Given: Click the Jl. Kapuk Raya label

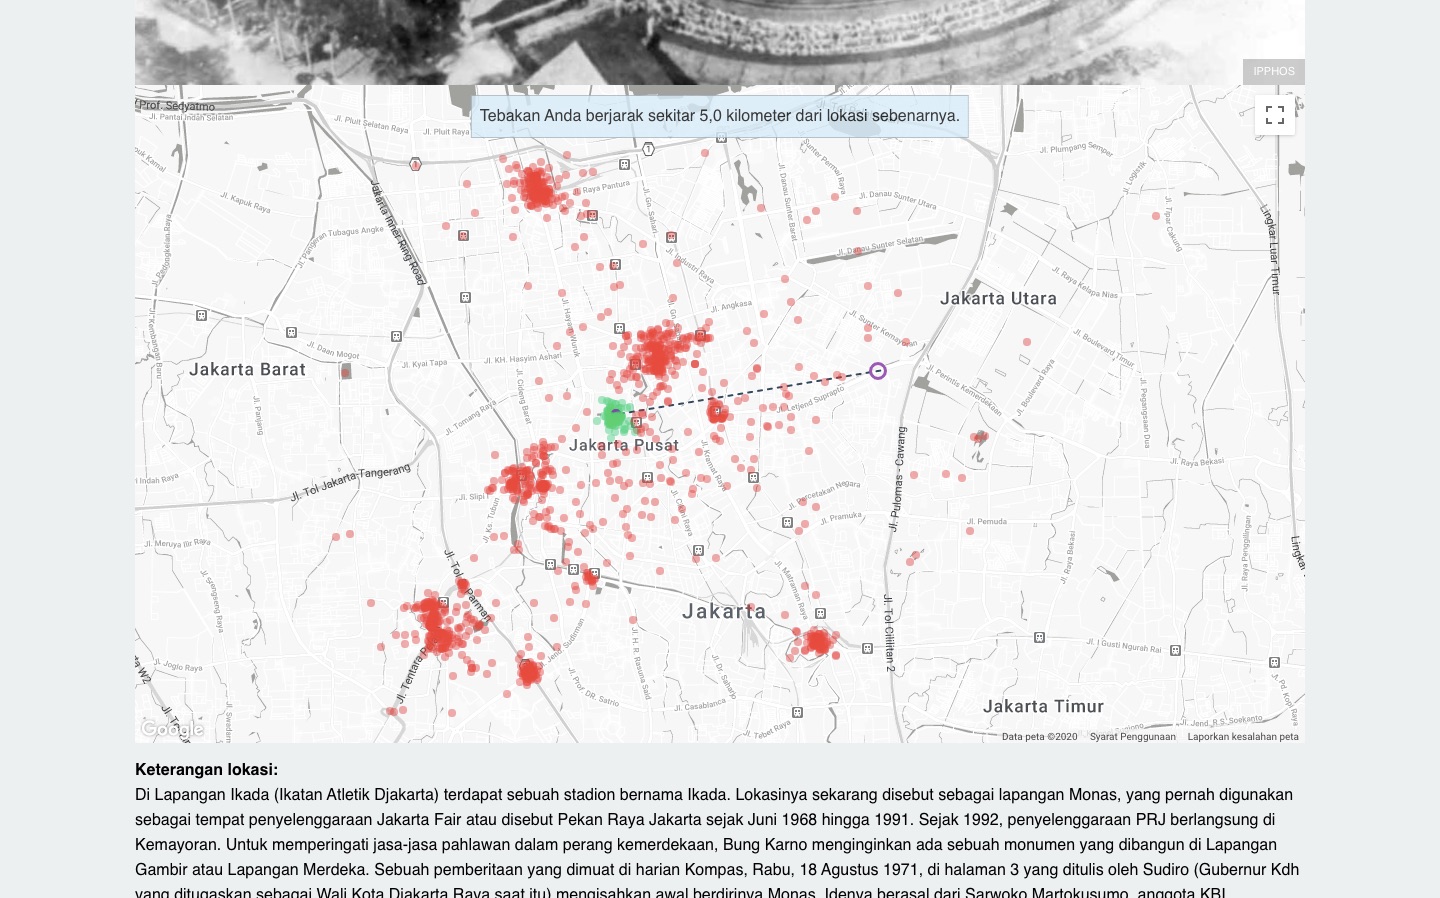Looking at the screenshot, I should tap(246, 202).
